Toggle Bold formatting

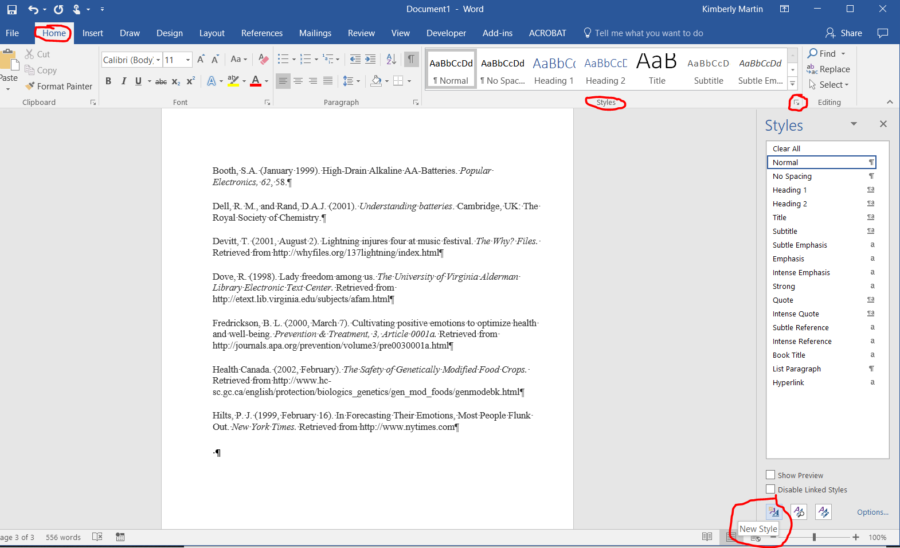coord(108,81)
